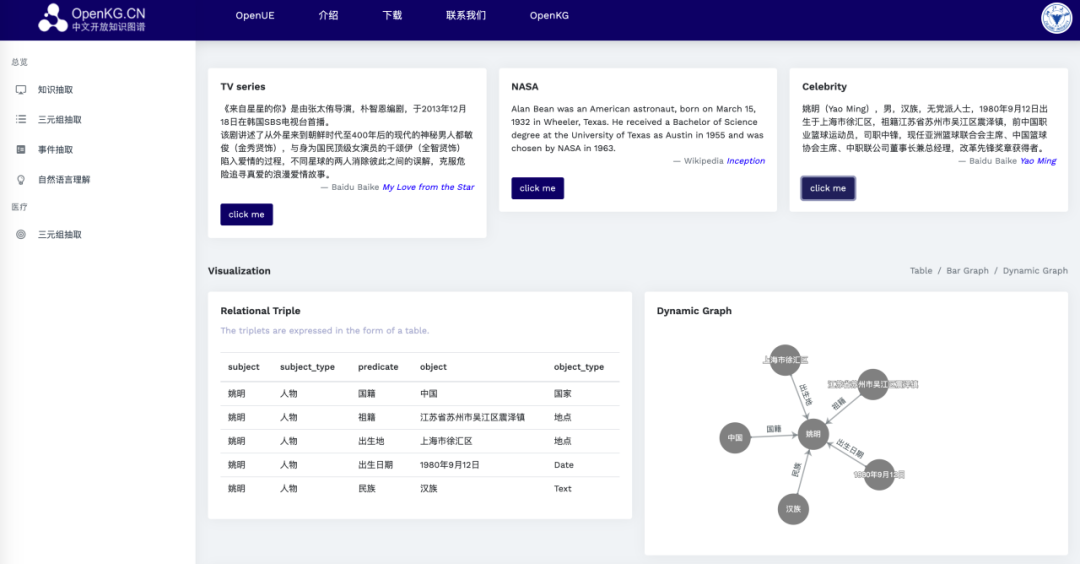Click the object column header

[x=433, y=367]
